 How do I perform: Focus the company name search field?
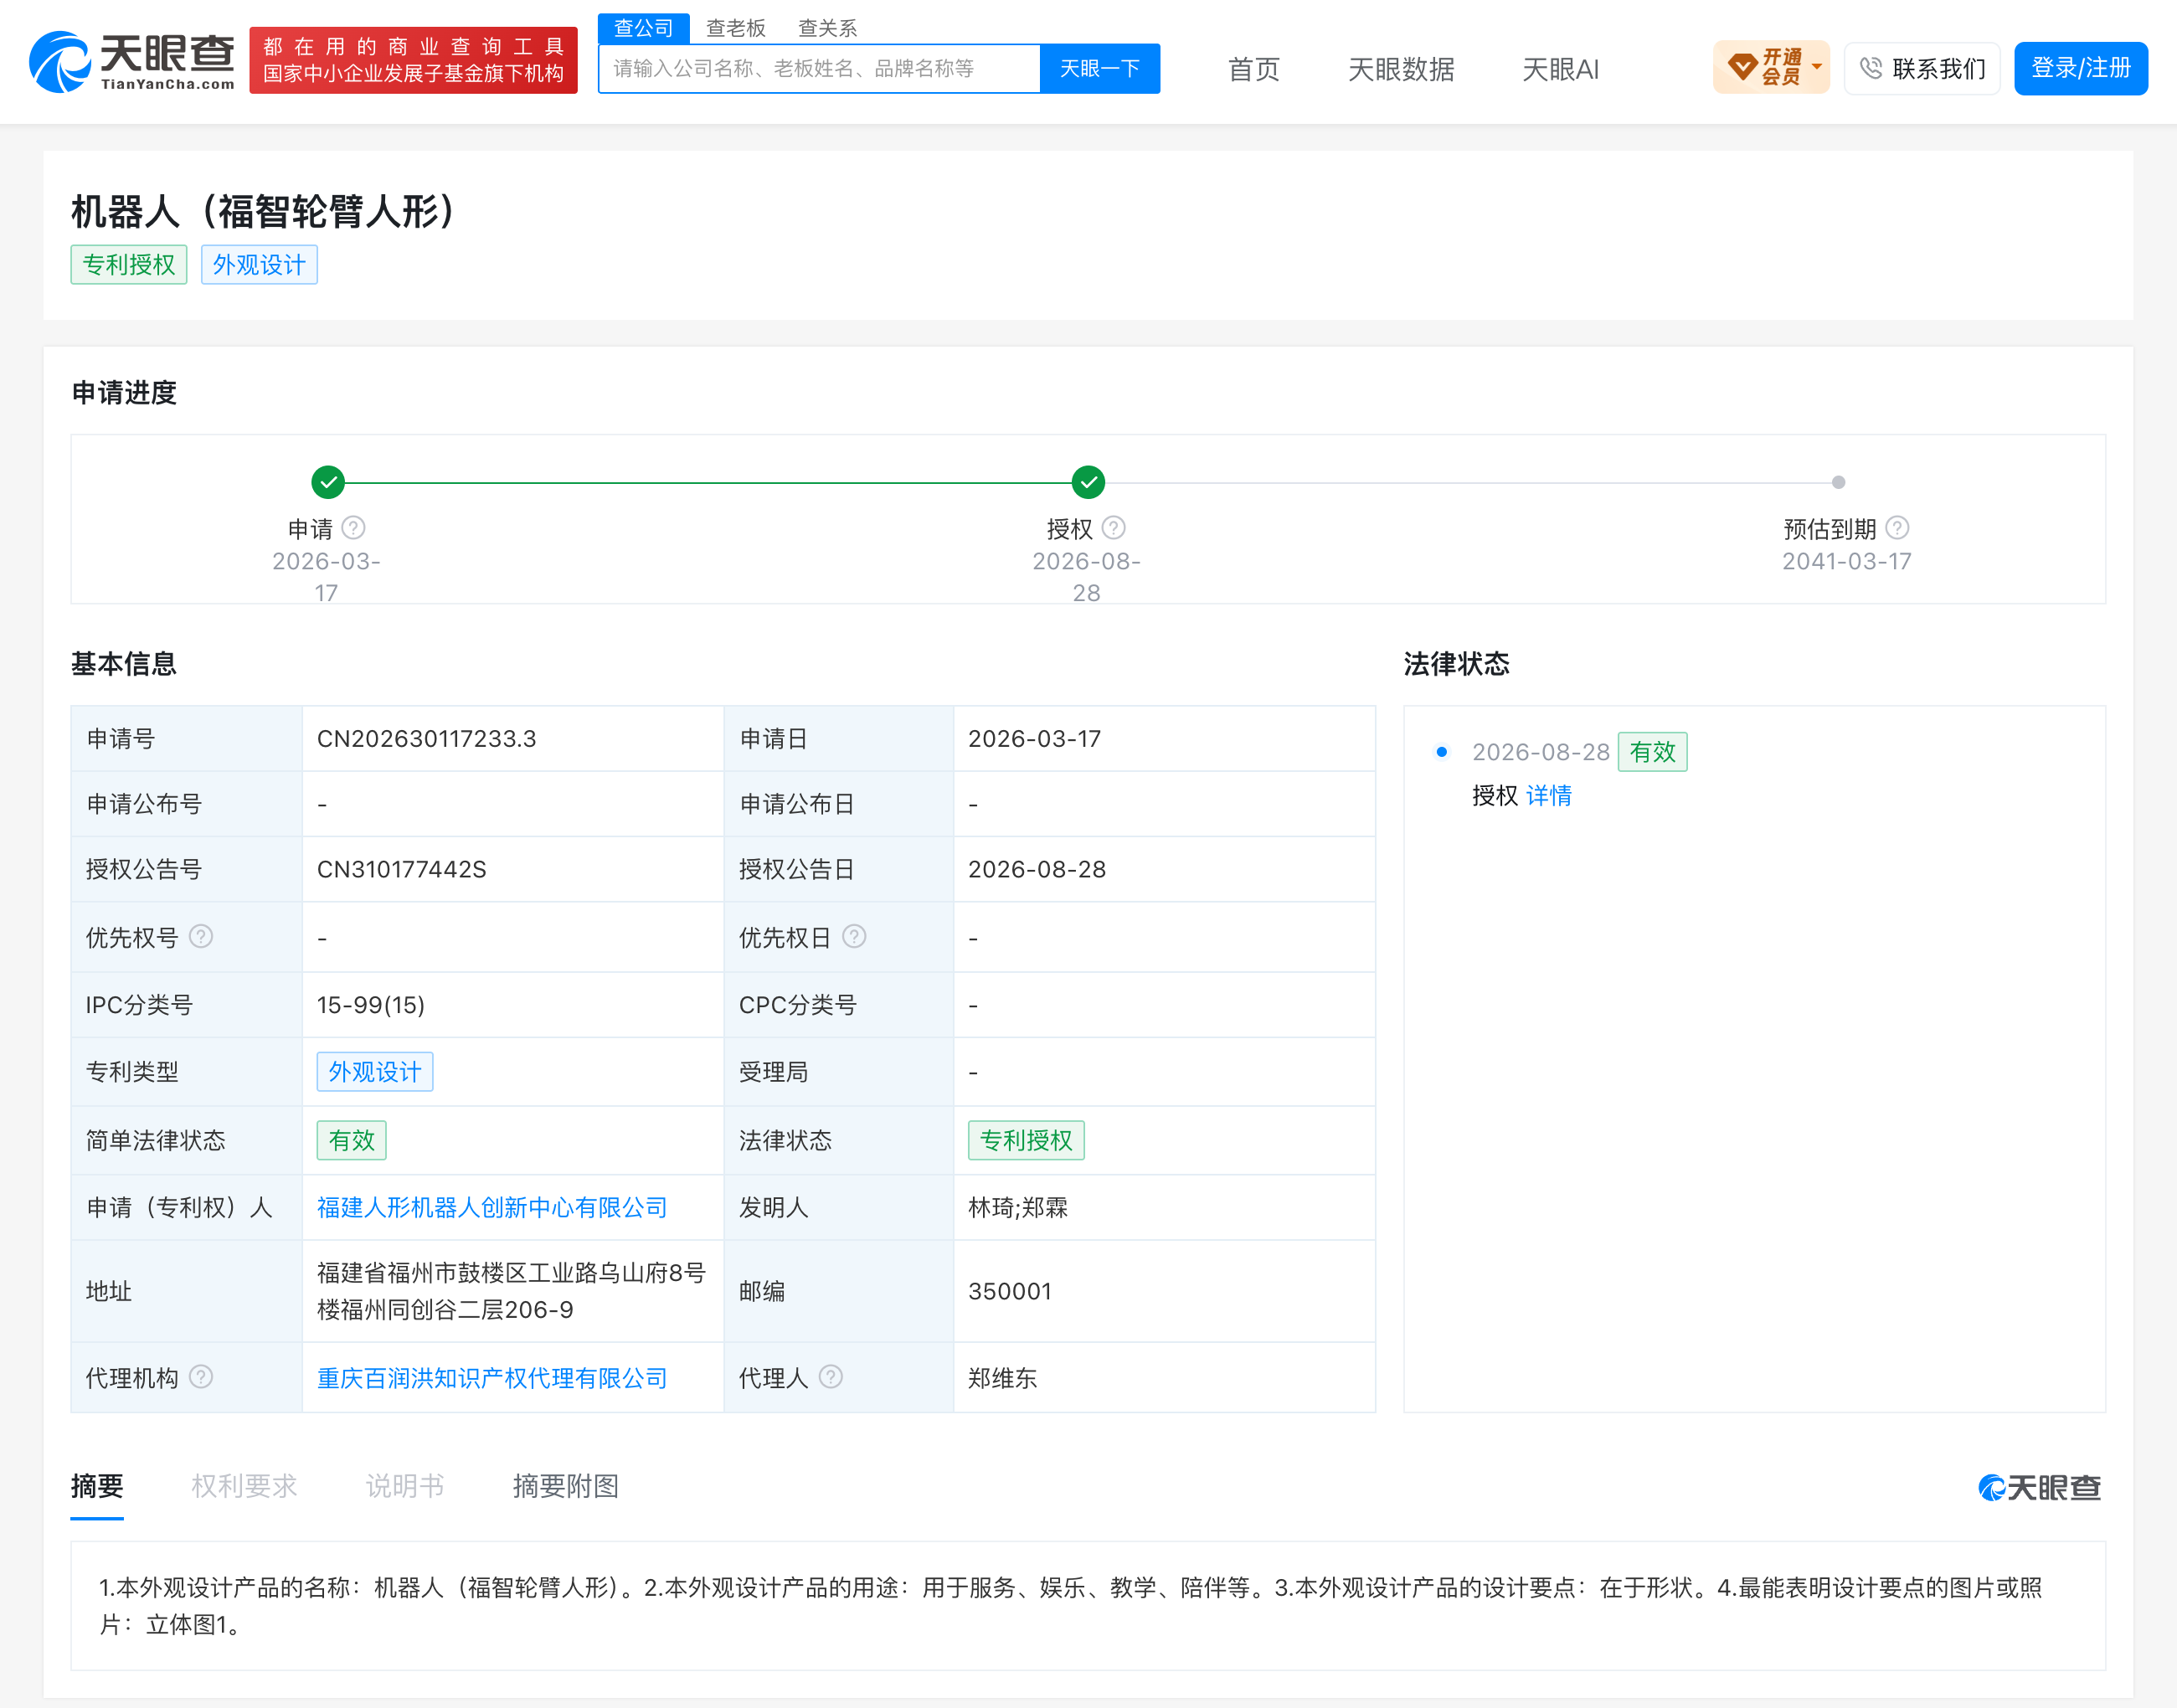tap(819, 68)
